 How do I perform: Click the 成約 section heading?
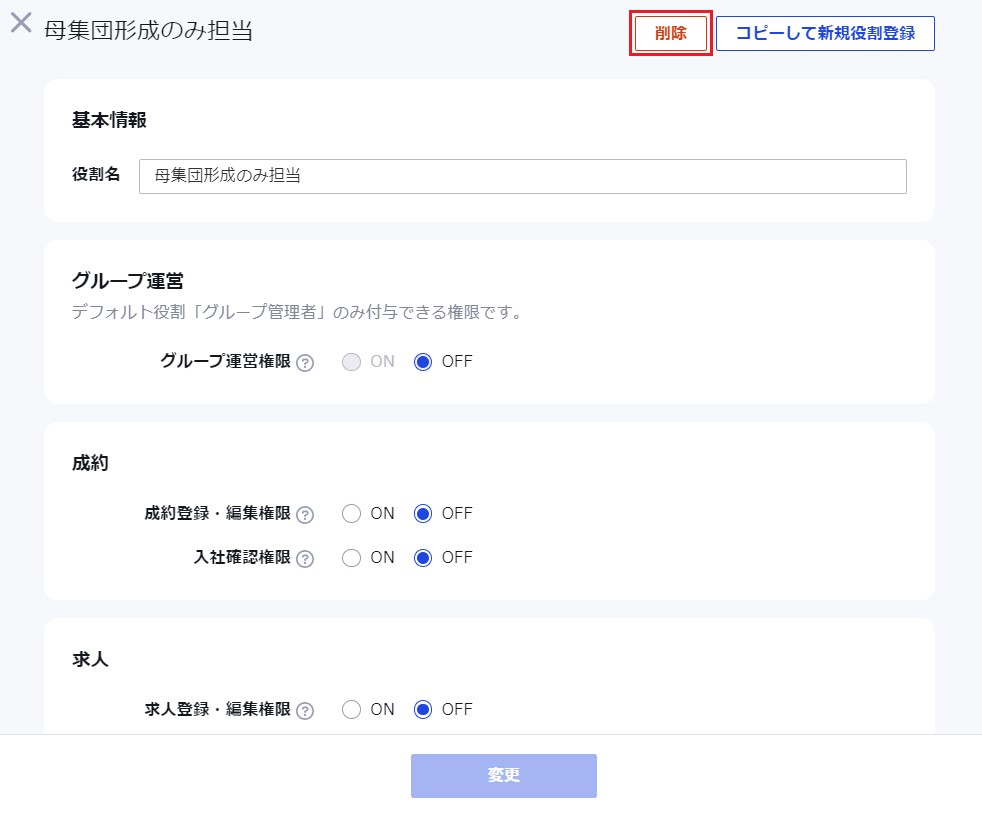click(x=90, y=463)
